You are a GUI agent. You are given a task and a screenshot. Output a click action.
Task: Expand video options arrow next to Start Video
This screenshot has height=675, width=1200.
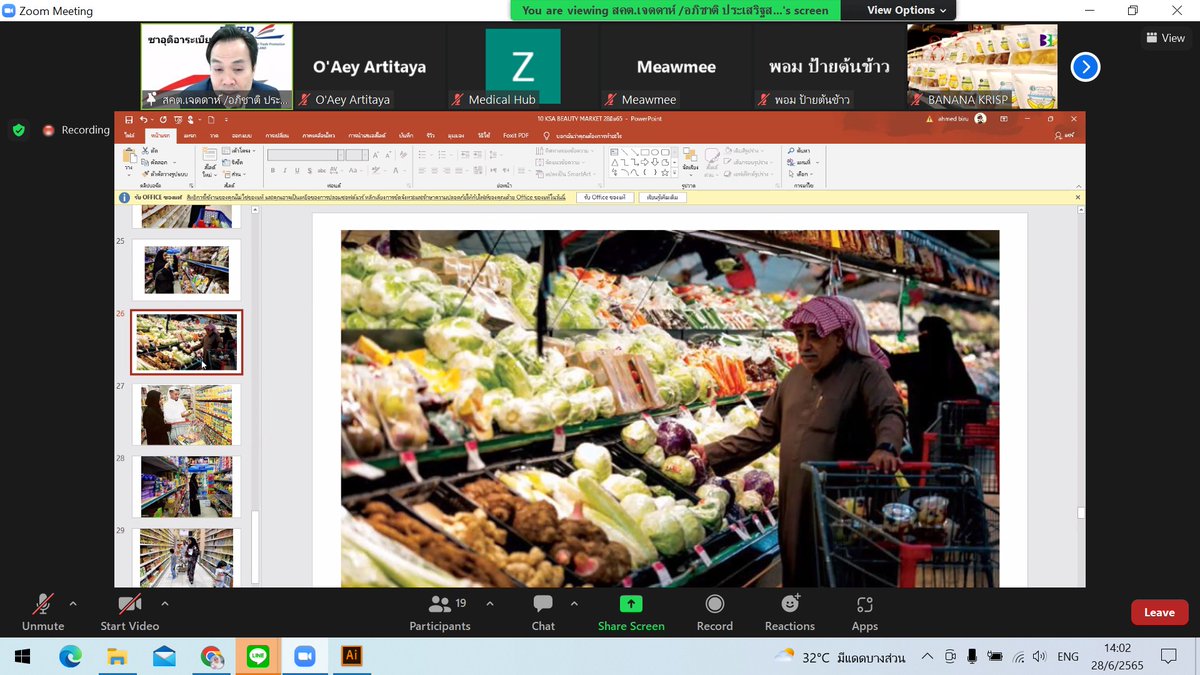(165, 603)
